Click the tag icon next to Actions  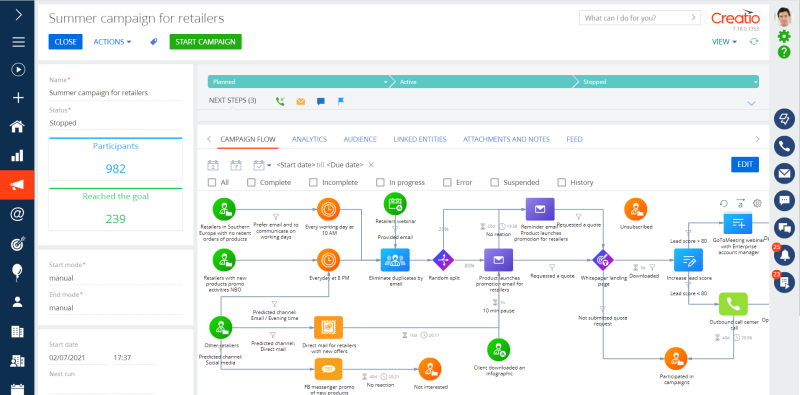[x=154, y=42]
